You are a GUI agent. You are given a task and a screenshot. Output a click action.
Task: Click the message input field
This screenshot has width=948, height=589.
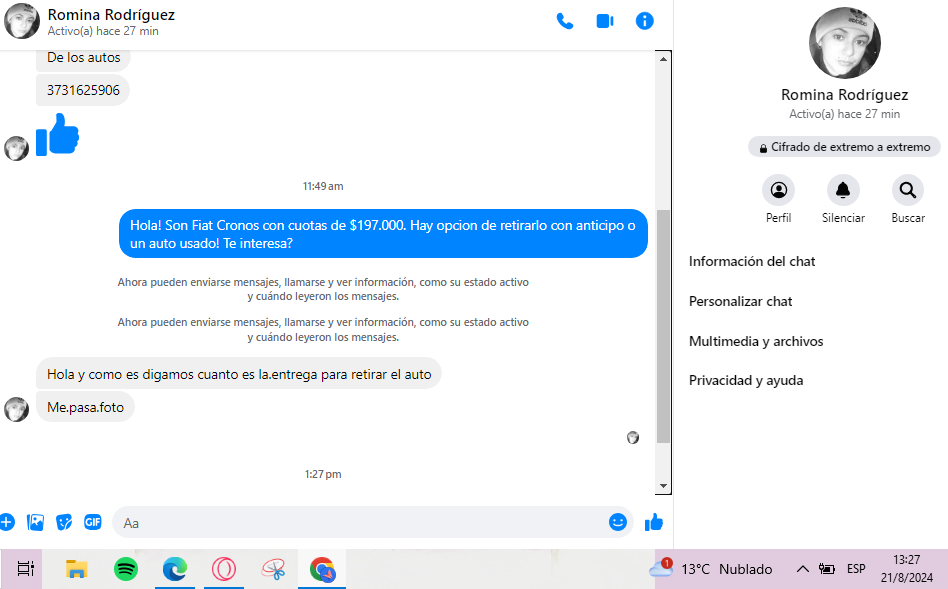360,522
